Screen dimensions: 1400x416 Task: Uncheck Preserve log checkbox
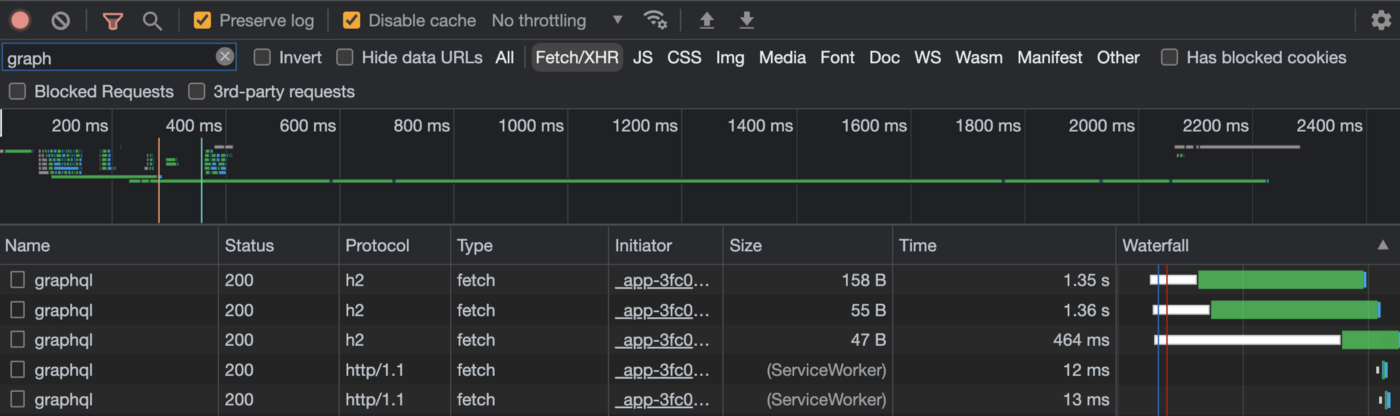(202, 20)
